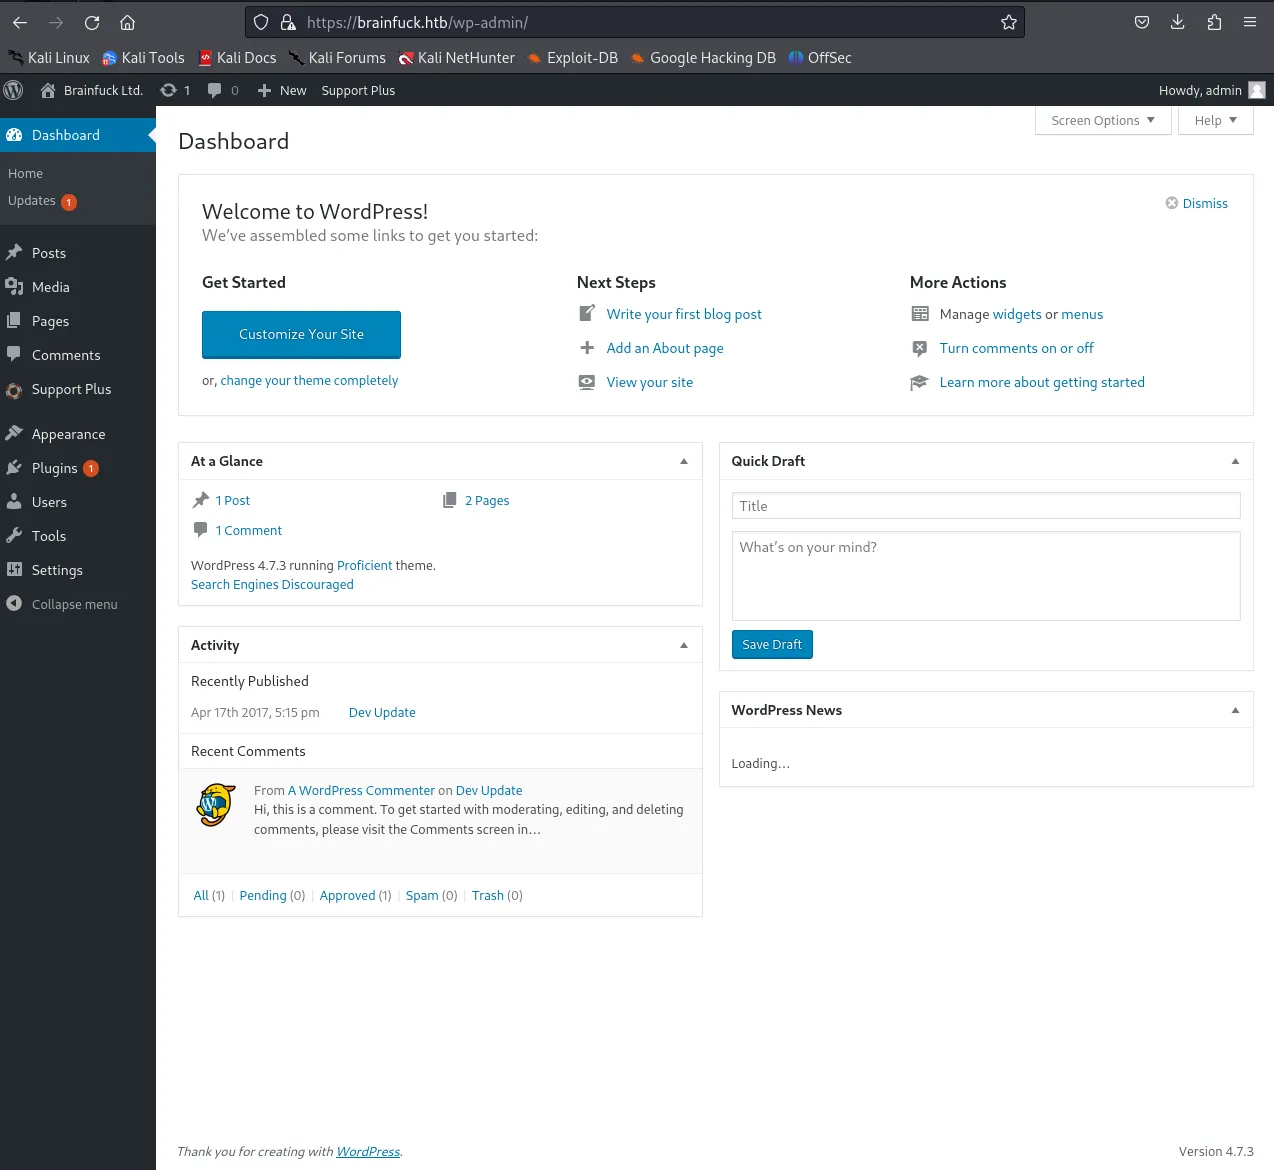Viewport: 1274px width, 1170px height.
Task: Click the pages icon next to 2 Pages
Action: (x=450, y=500)
